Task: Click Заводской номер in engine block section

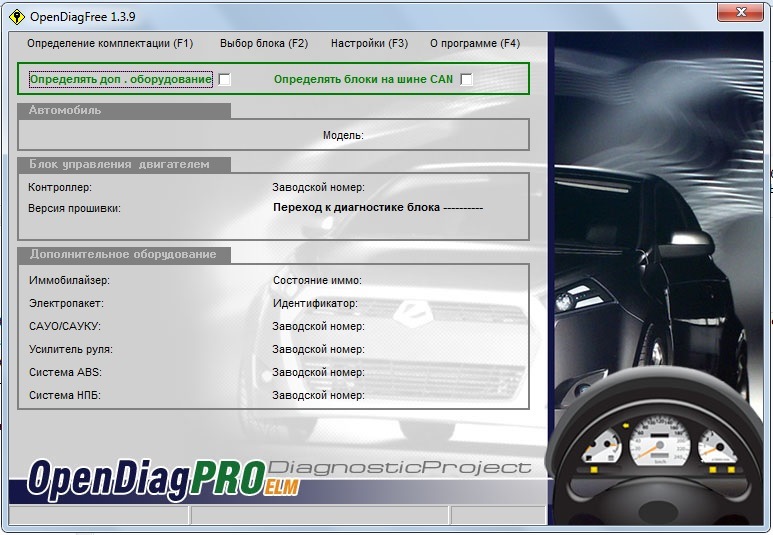Action: [318, 187]
